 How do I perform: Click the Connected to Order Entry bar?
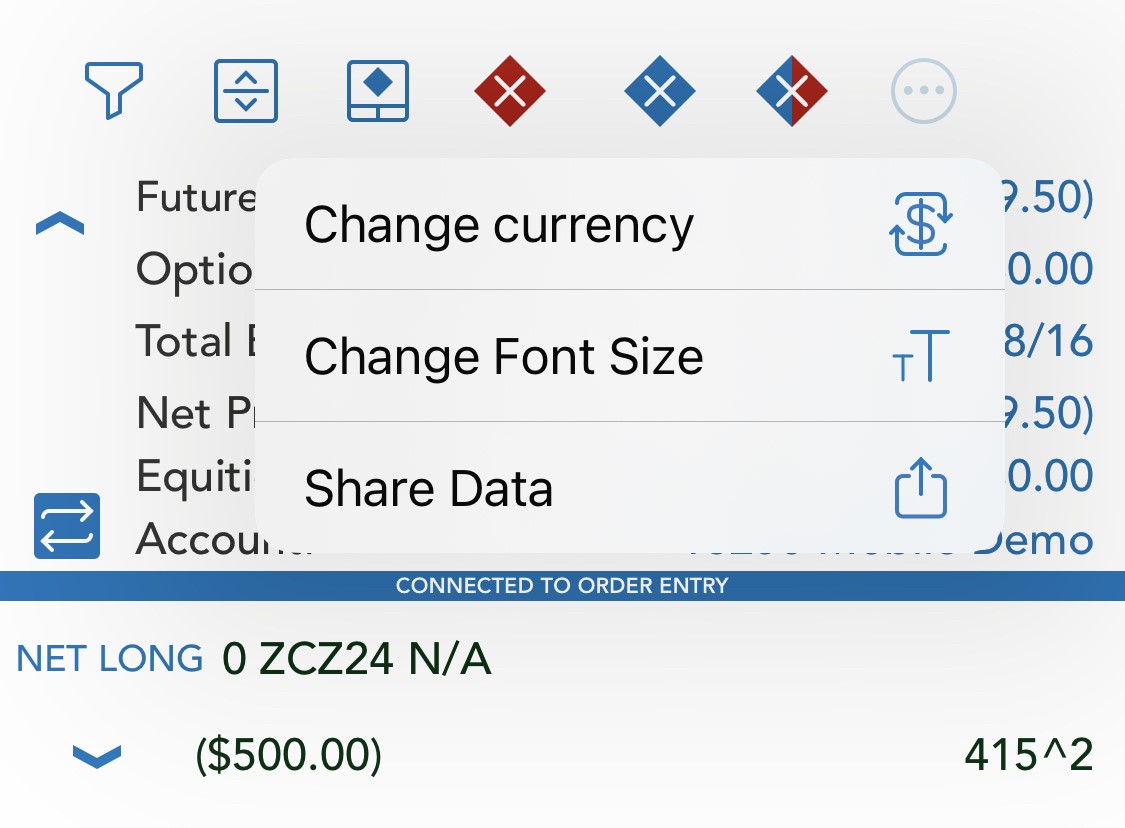562,585
